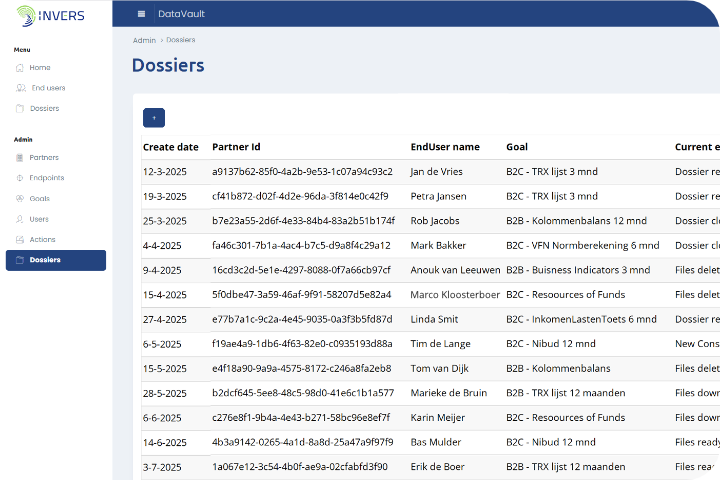This screenshot has width=720, height=480.
Task: Click the Users icon under Admin
Action: pyautogui.click(x=20, y=219)
